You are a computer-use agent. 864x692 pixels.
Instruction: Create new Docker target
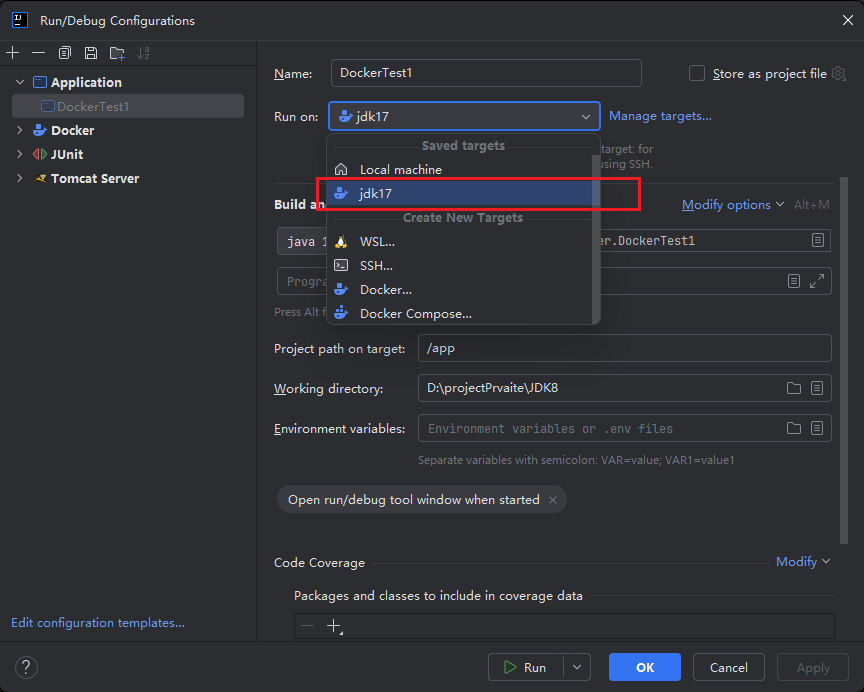[x=460, y=289]
